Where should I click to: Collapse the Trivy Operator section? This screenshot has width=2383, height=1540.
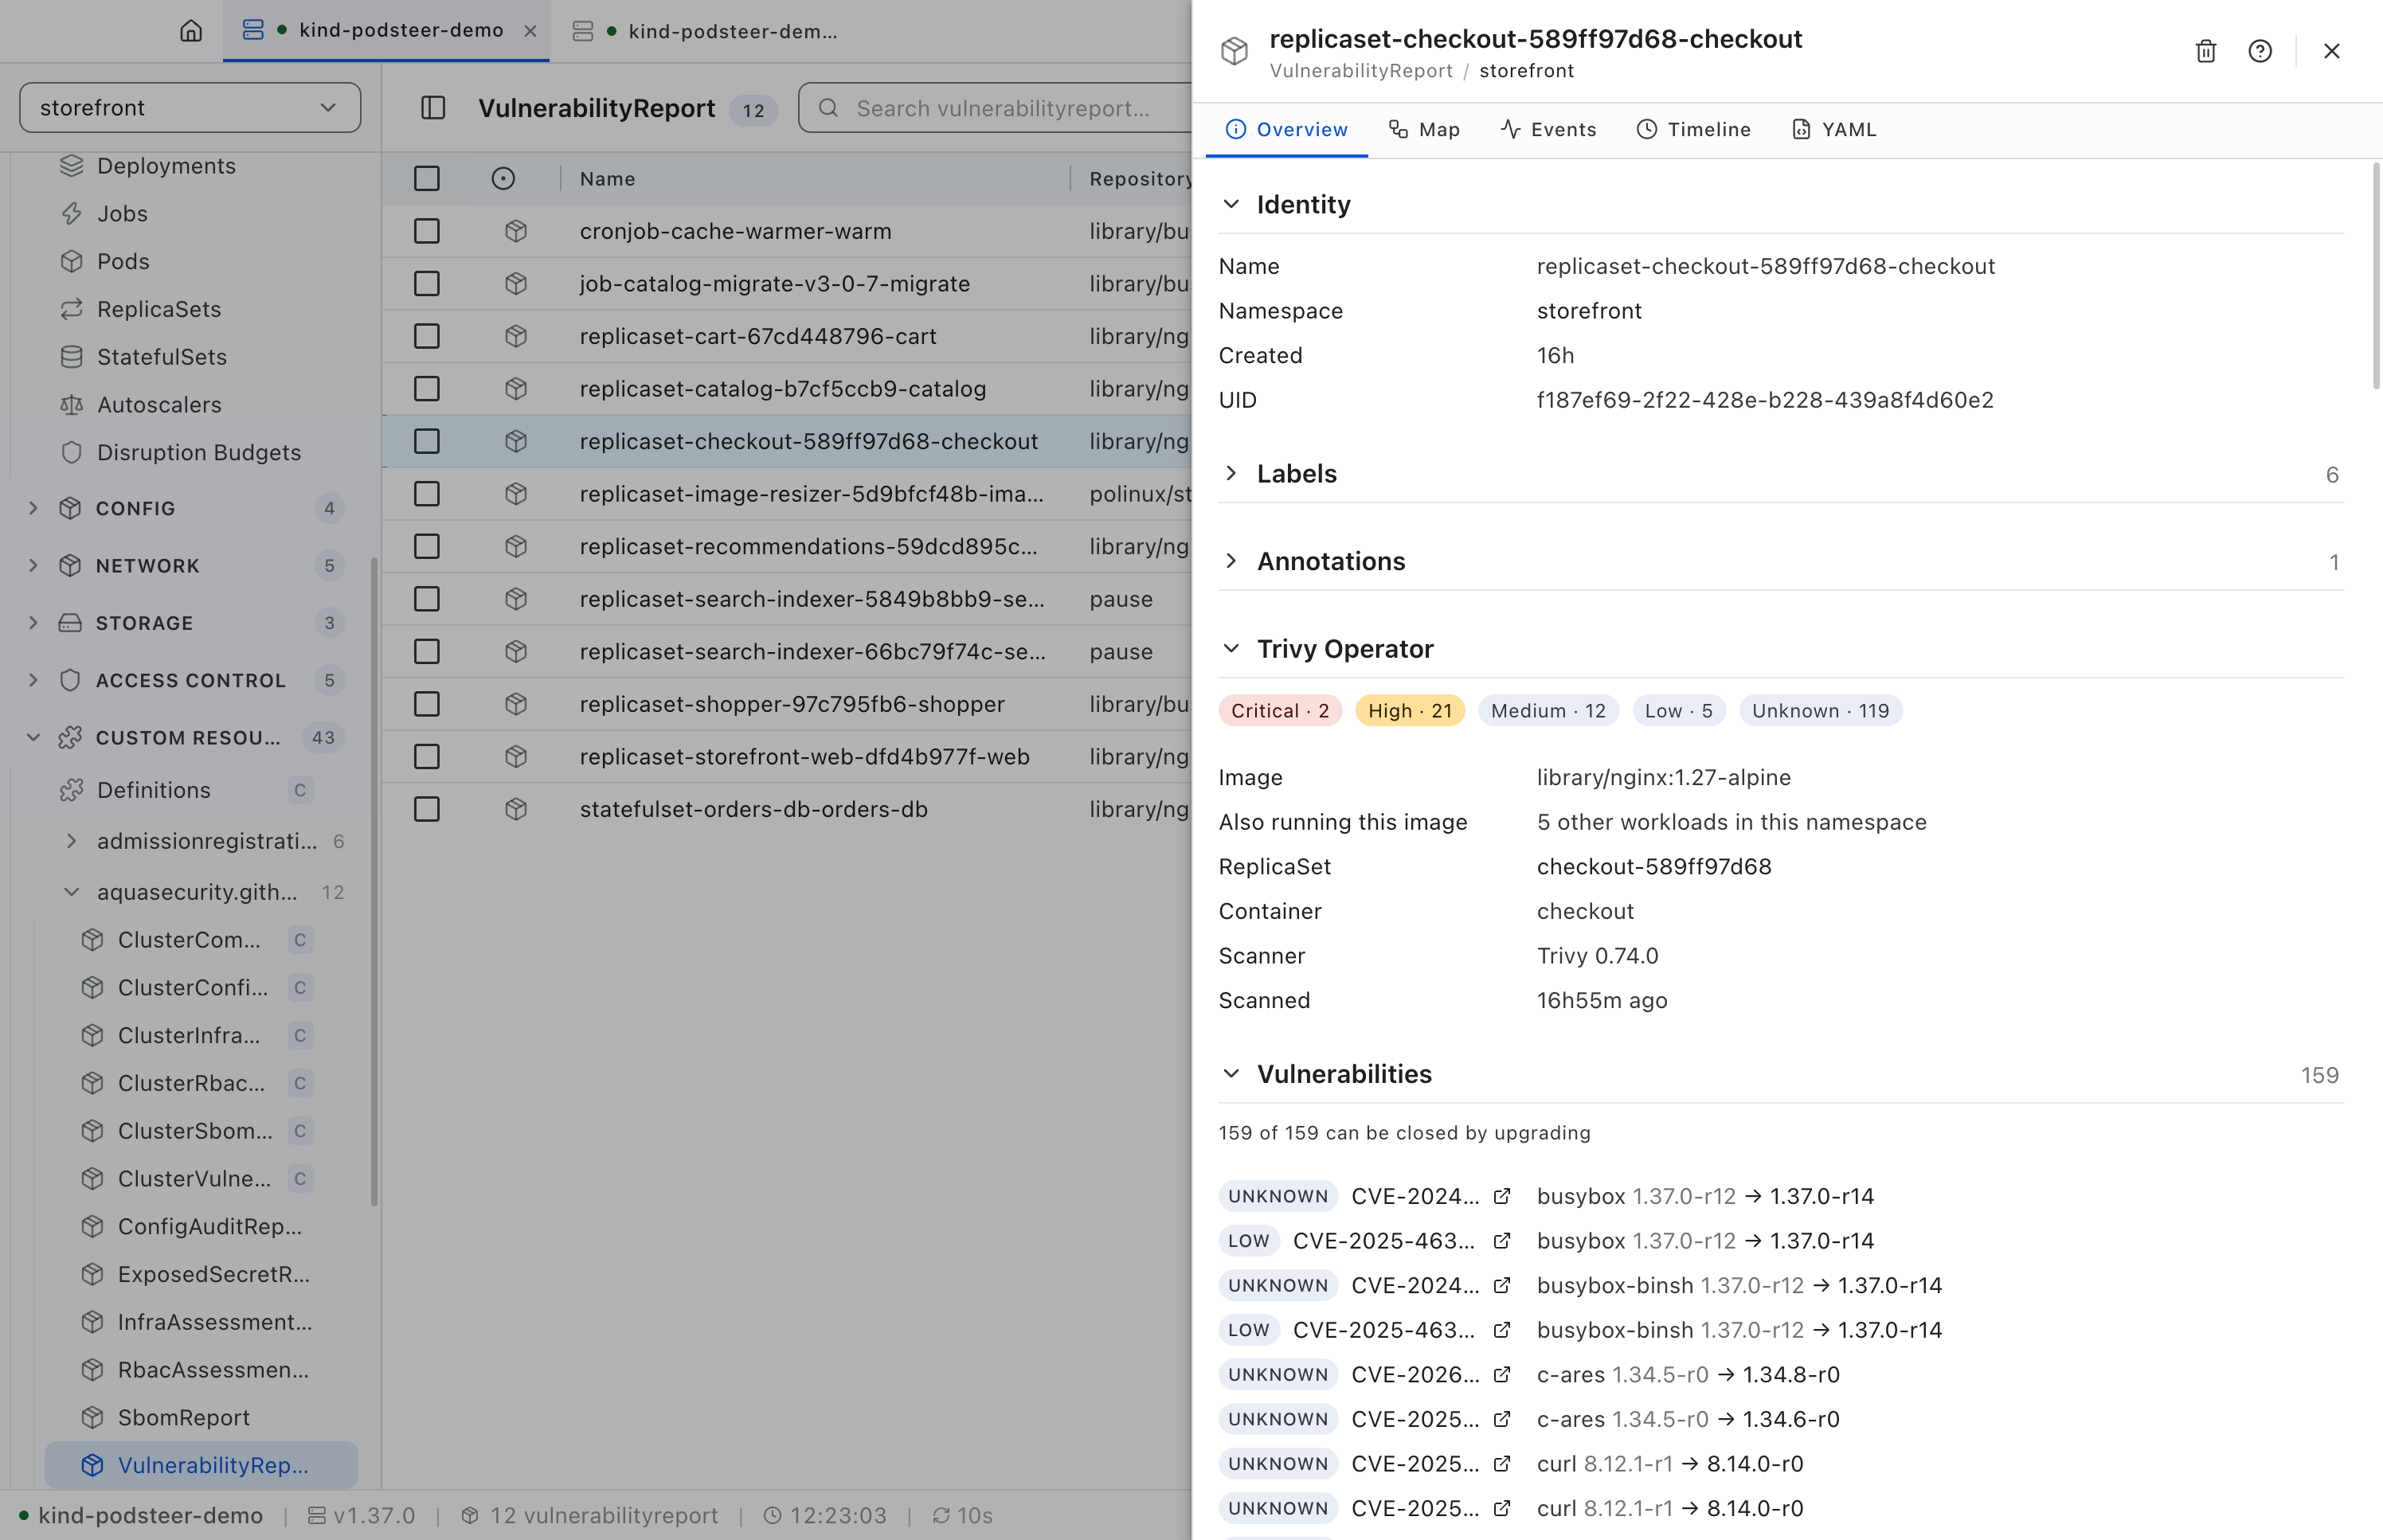[x=1780, y=649]
